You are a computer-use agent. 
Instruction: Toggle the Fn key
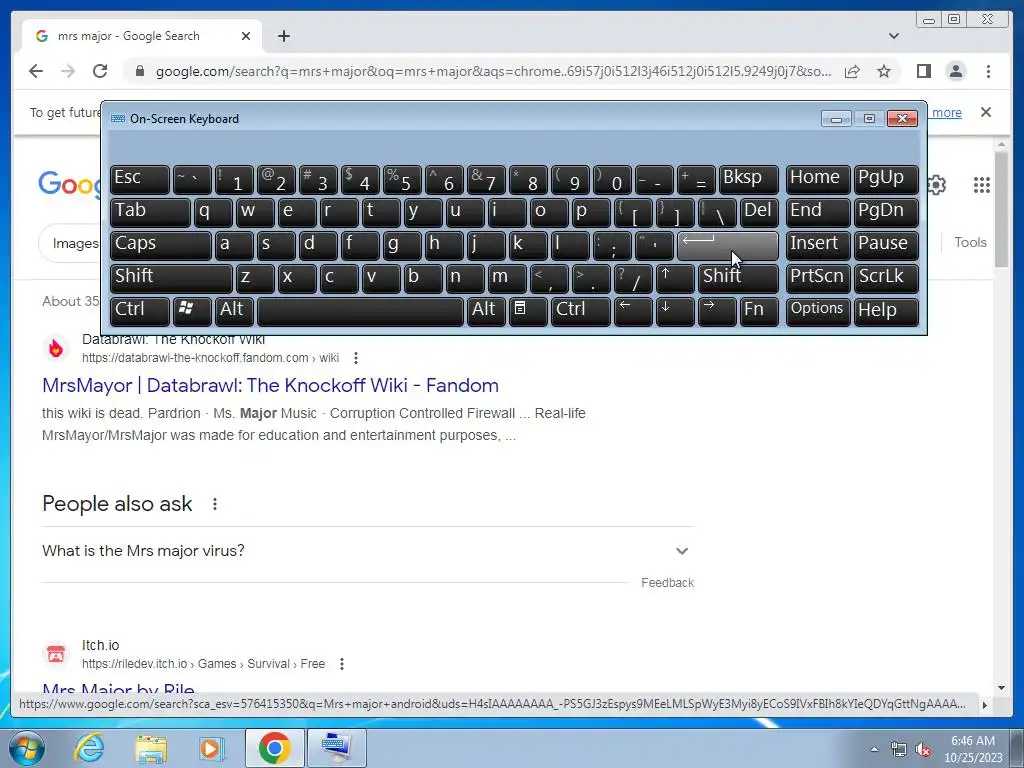coord(759,311)
